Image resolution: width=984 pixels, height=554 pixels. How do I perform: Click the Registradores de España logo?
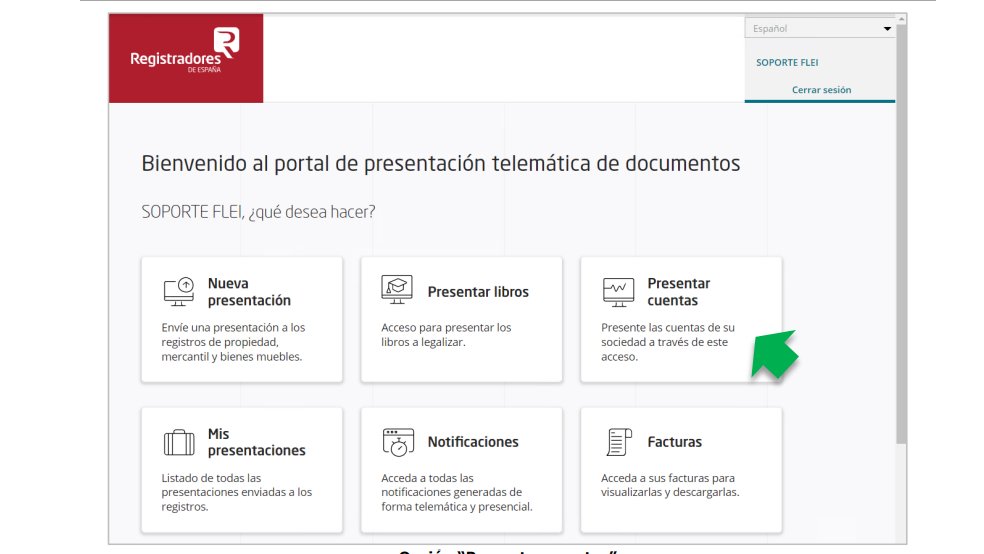pos(186,58)
